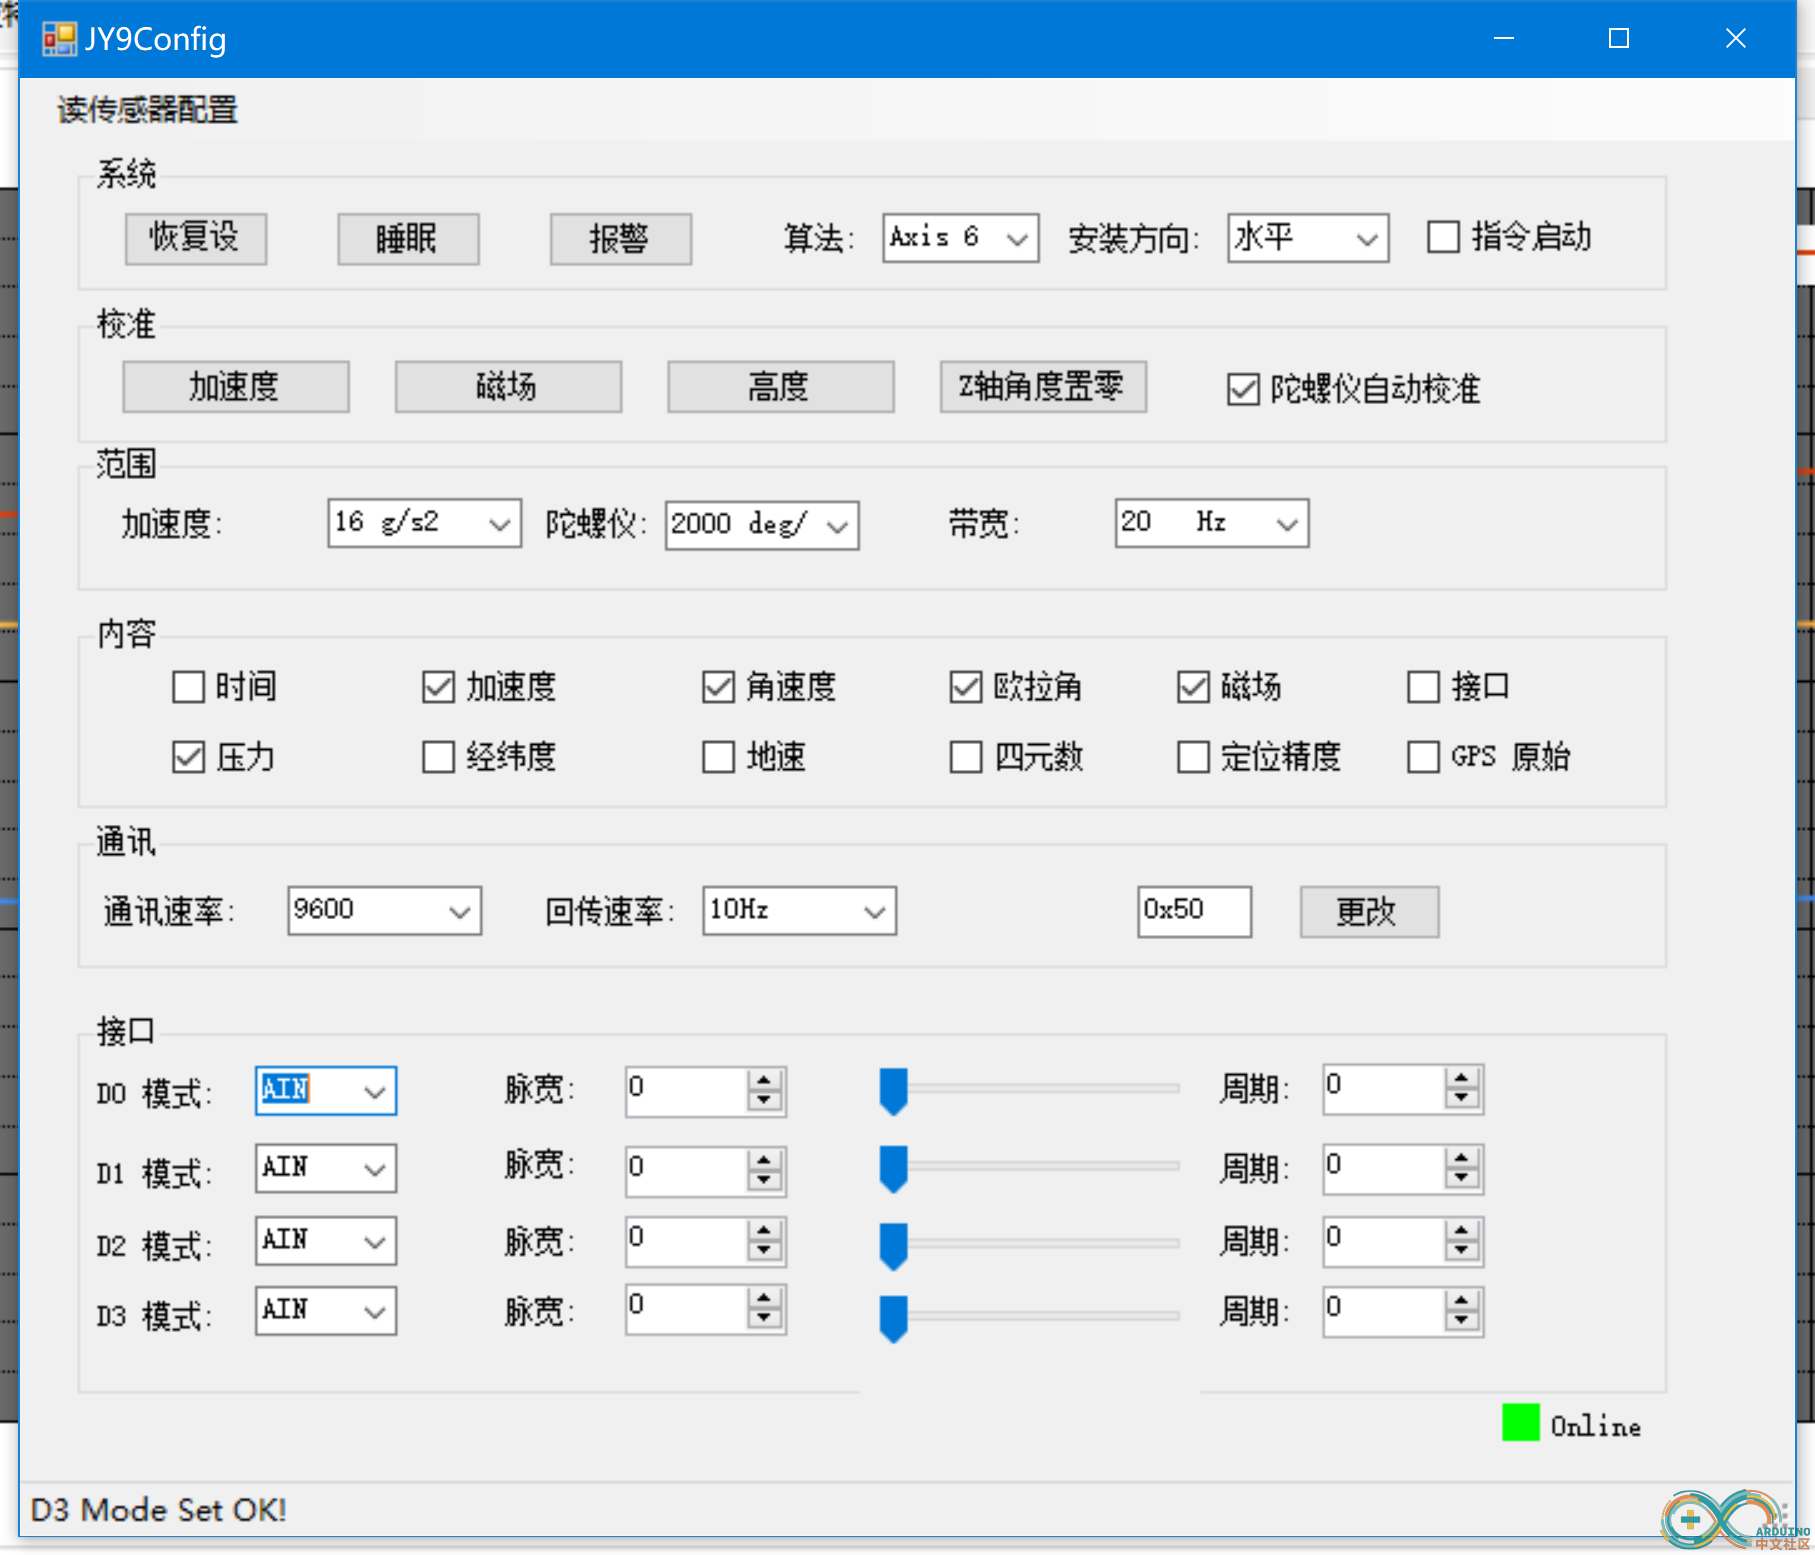Viewport: 1815px width, 1555px height.
Task: Click the D2 row slider thumb
Action: click(893, 1245)
